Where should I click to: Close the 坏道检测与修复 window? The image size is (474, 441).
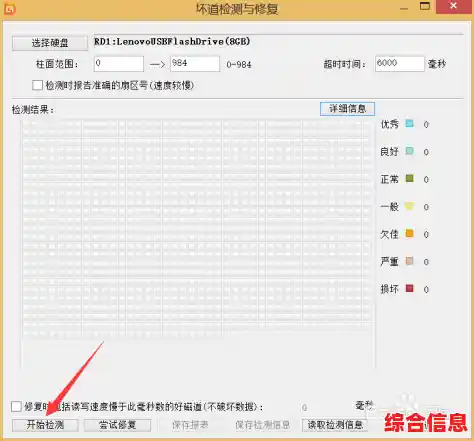[454, 6]
